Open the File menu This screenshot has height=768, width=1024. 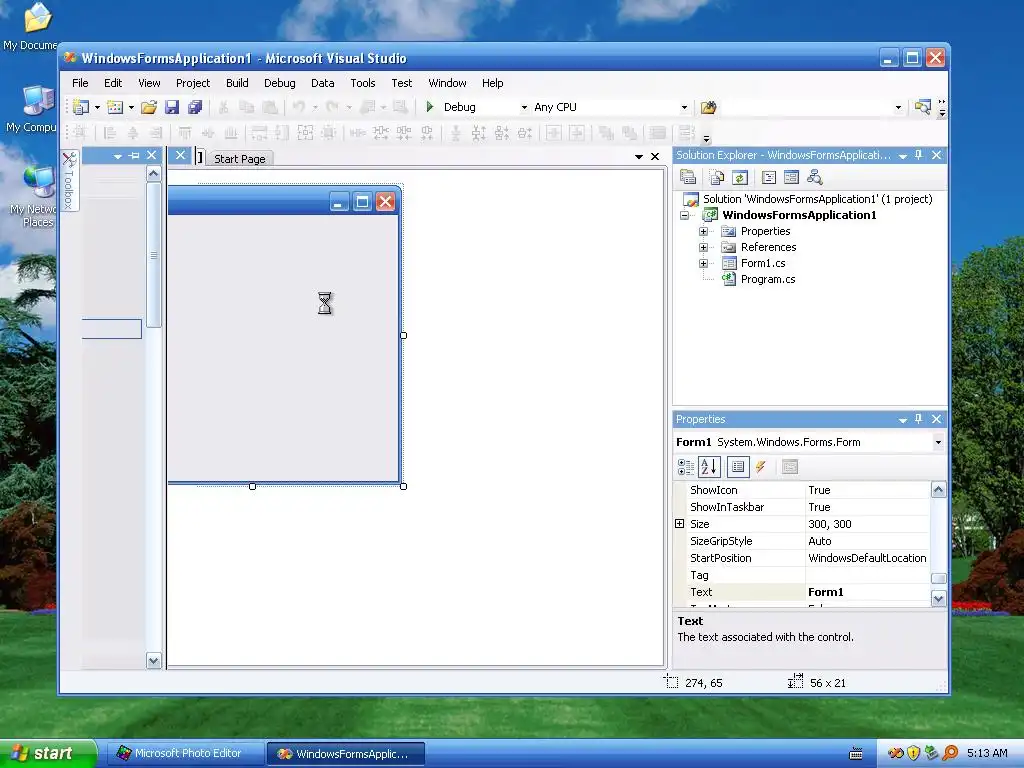pyautogui.click(x=80, y=83)
